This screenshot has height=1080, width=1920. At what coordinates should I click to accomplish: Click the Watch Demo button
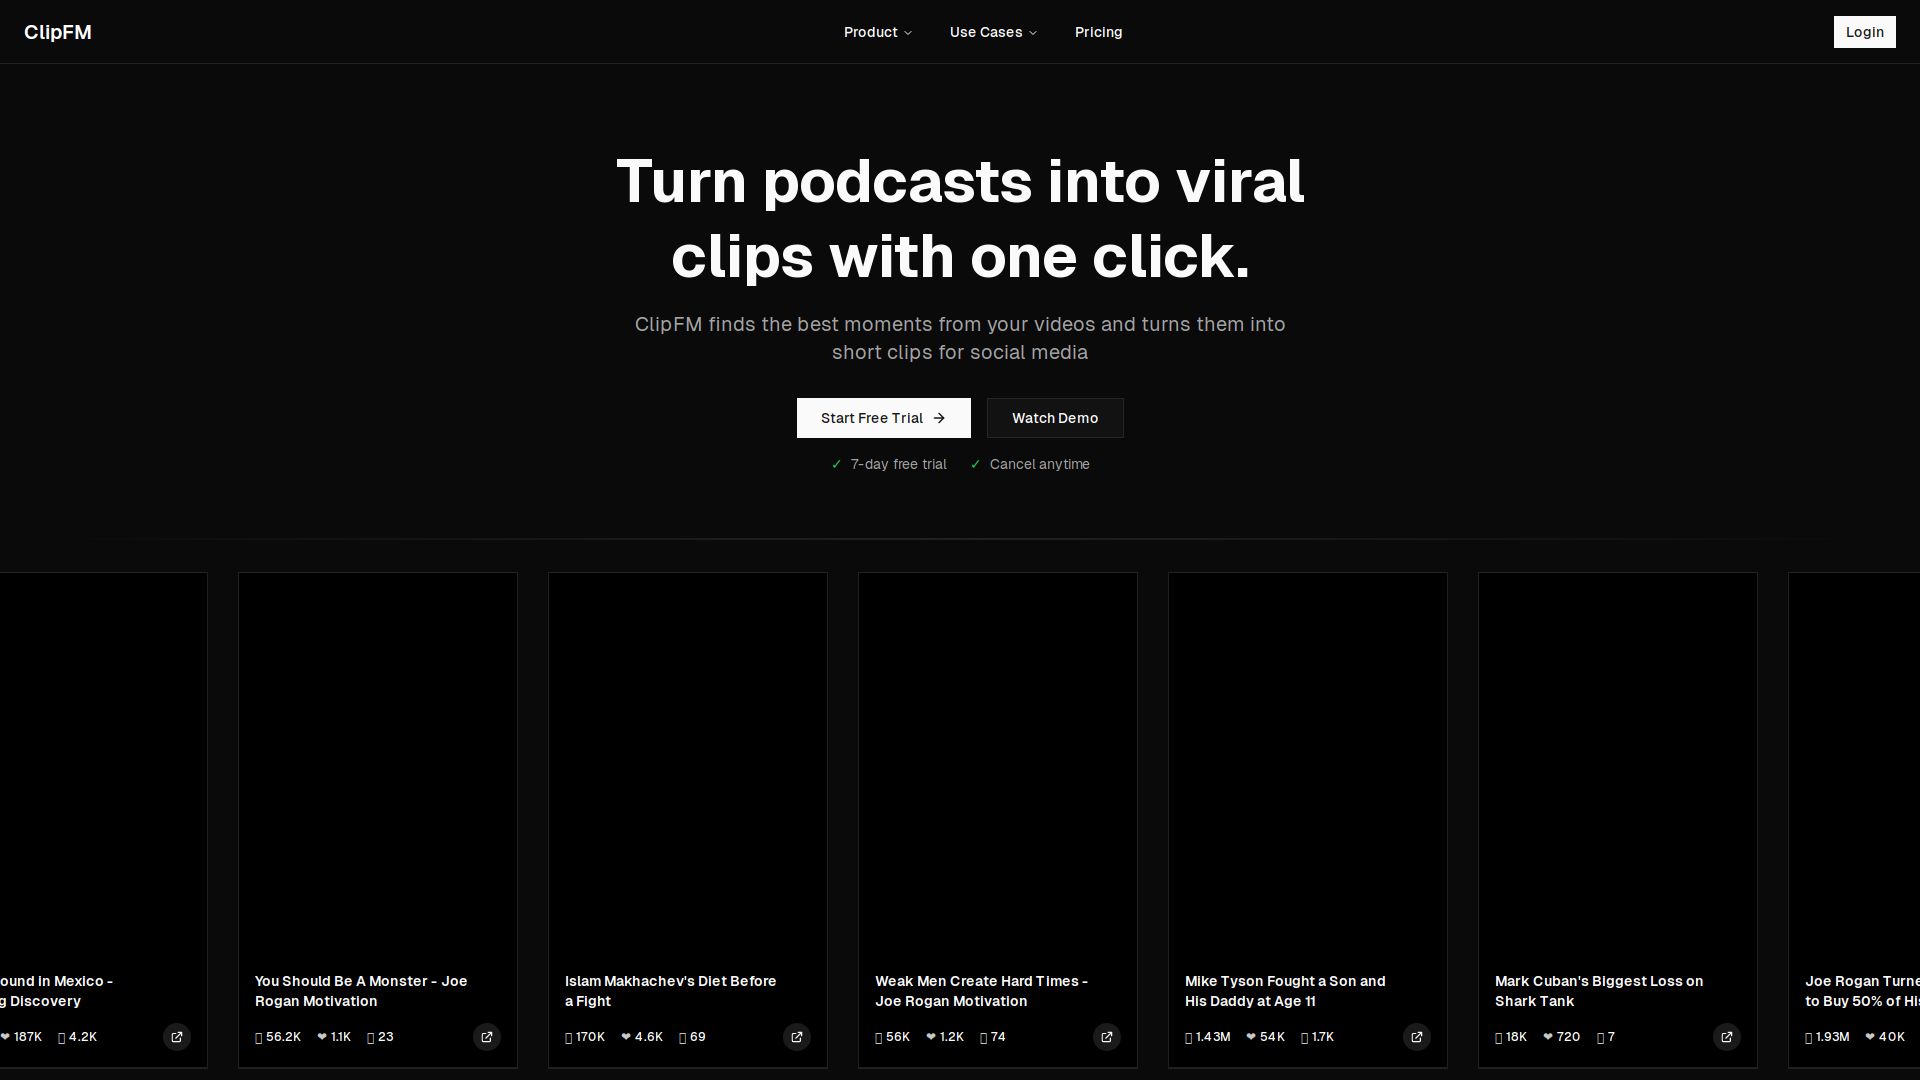(1055, 418)
